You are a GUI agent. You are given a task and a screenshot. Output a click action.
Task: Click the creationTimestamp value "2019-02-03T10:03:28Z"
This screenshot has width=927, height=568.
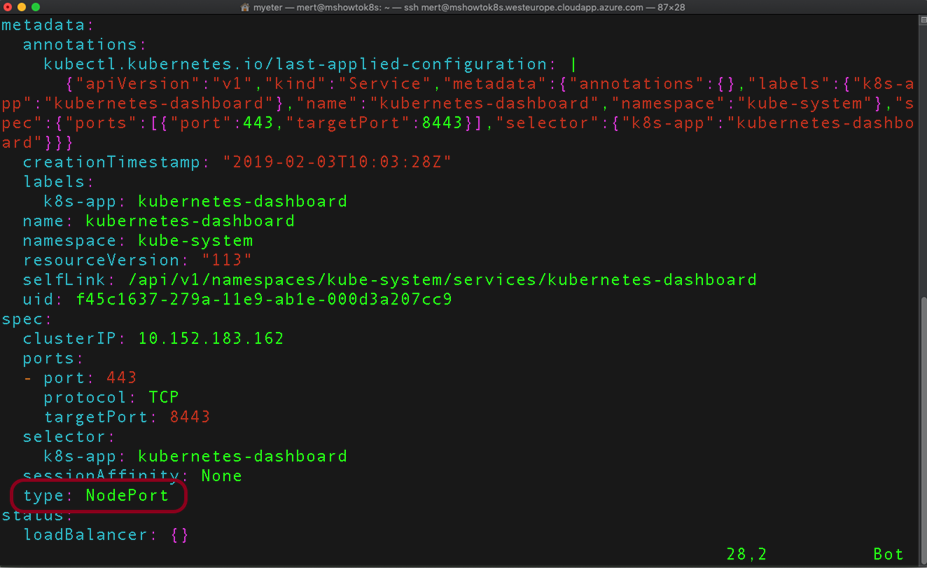tap(337, 162)
